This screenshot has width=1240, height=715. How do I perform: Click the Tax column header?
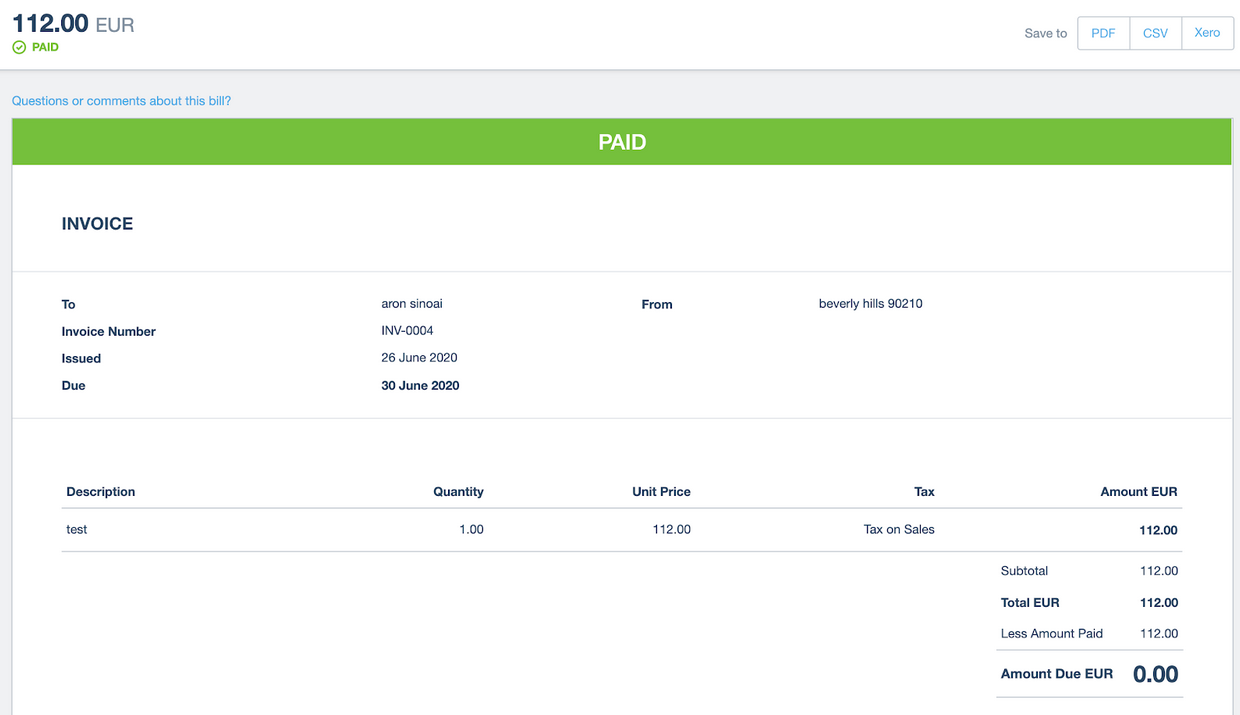[924, 492]
